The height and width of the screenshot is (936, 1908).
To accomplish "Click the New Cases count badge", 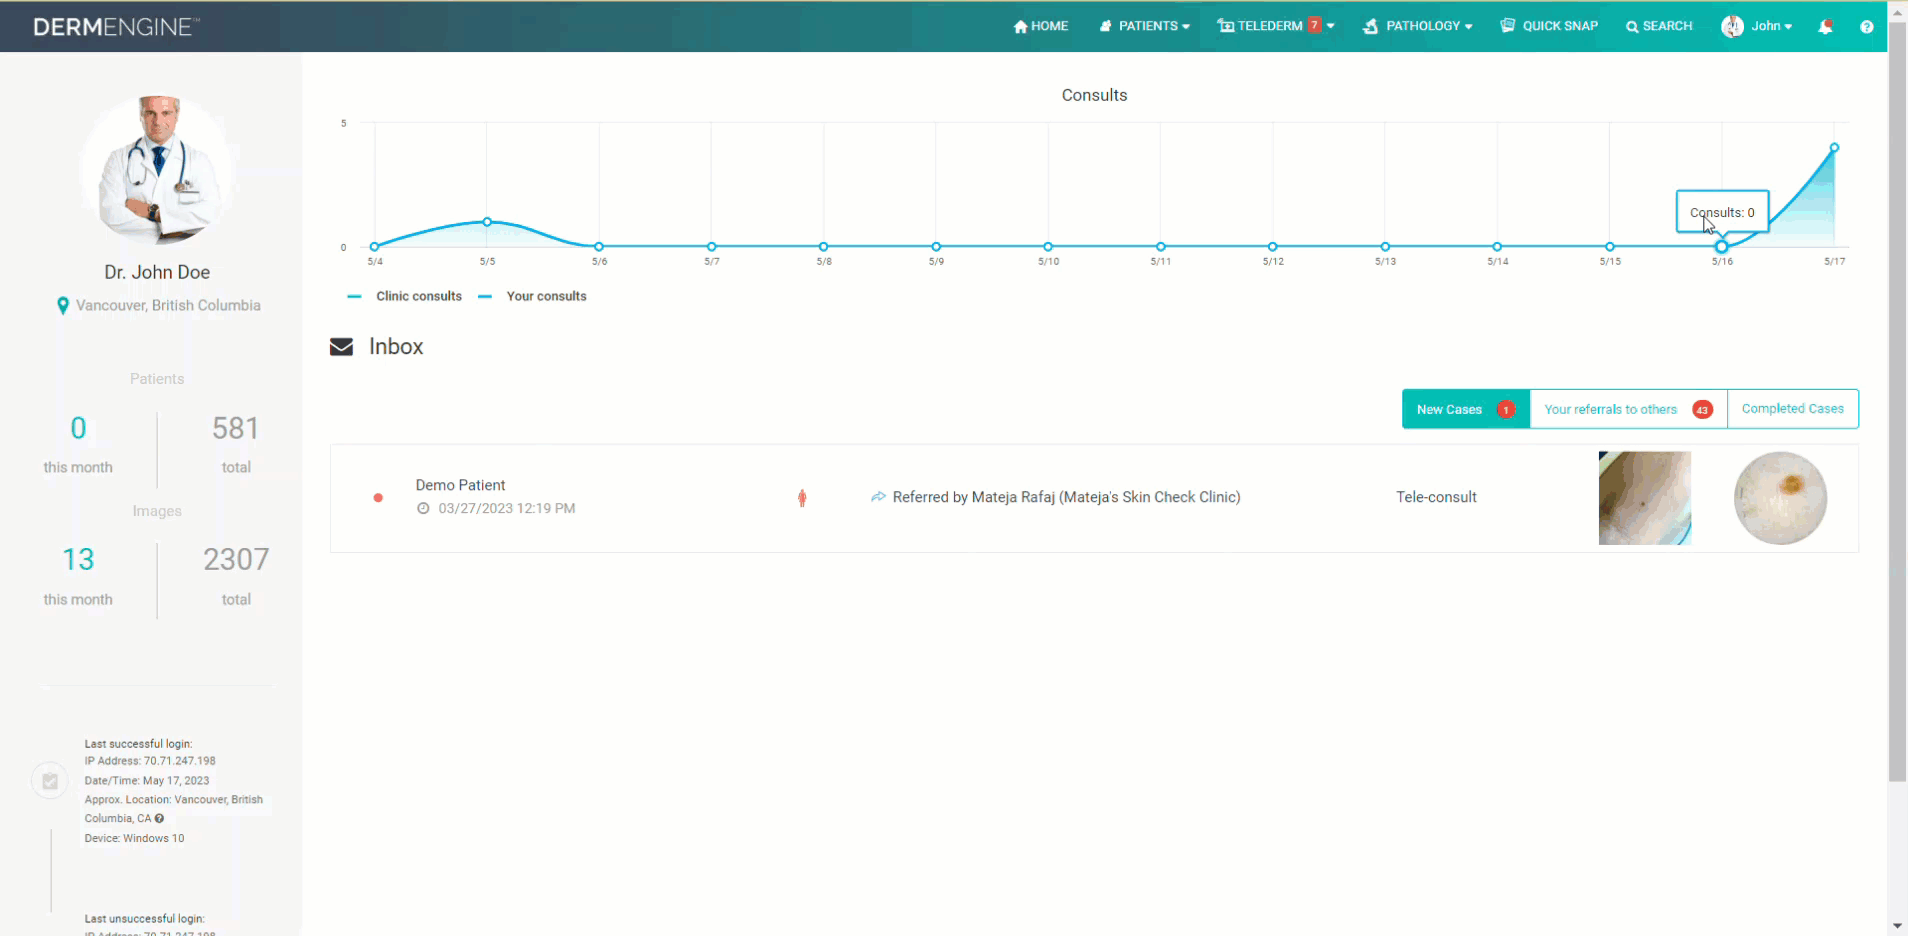I will pyautogui.click(x=1505, y=410).
